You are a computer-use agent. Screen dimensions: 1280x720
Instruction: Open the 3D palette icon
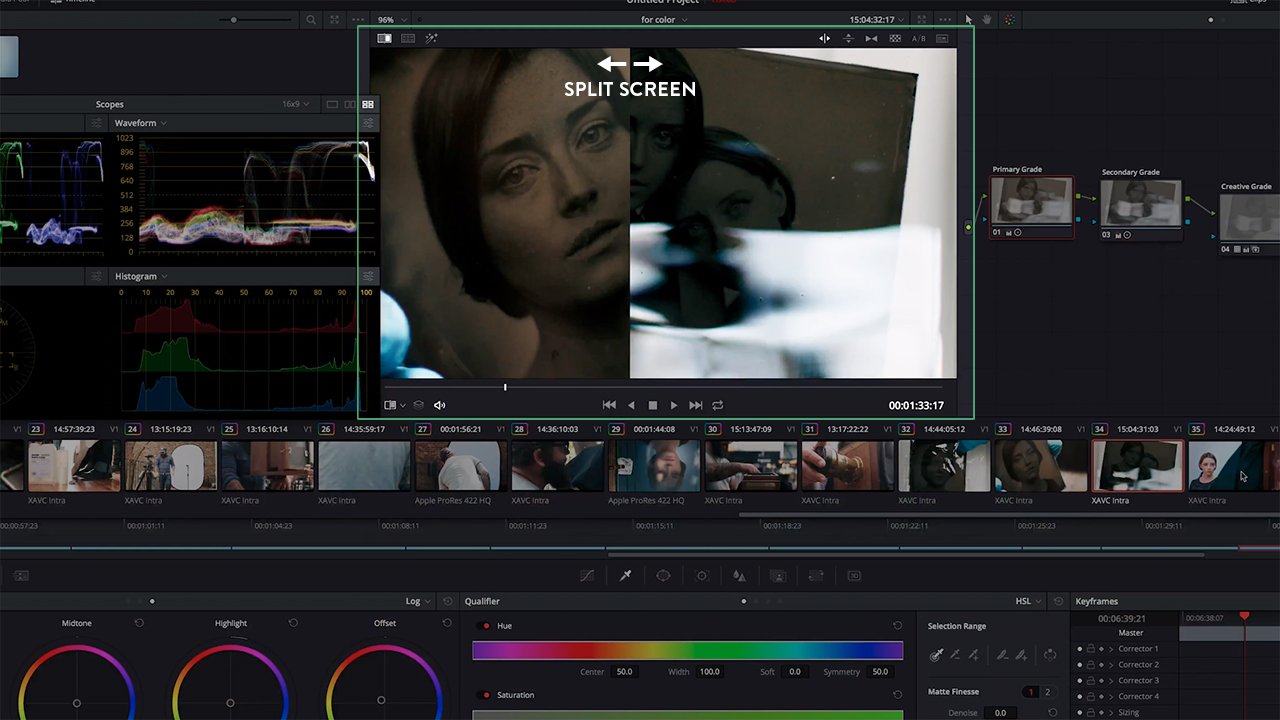coord(854,575)
